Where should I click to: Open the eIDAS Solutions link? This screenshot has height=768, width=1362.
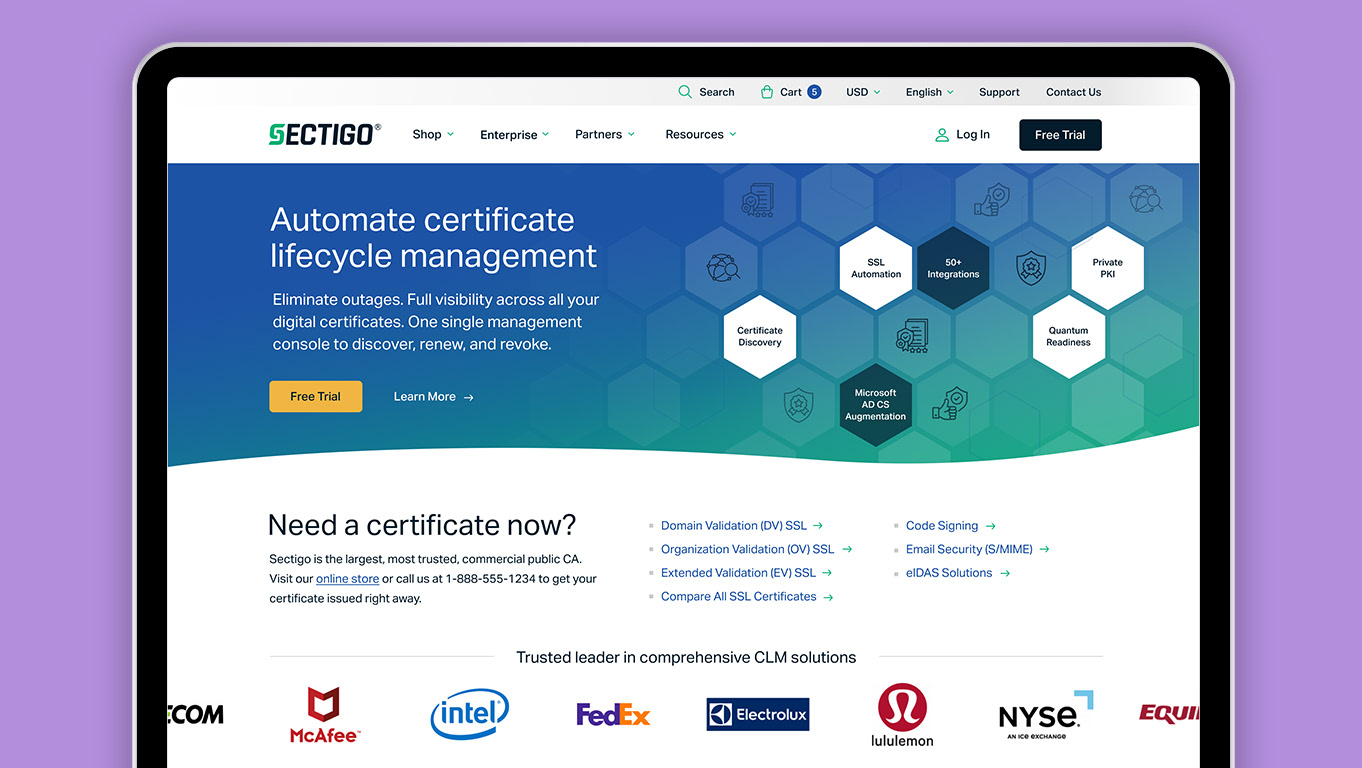point(949,573)
